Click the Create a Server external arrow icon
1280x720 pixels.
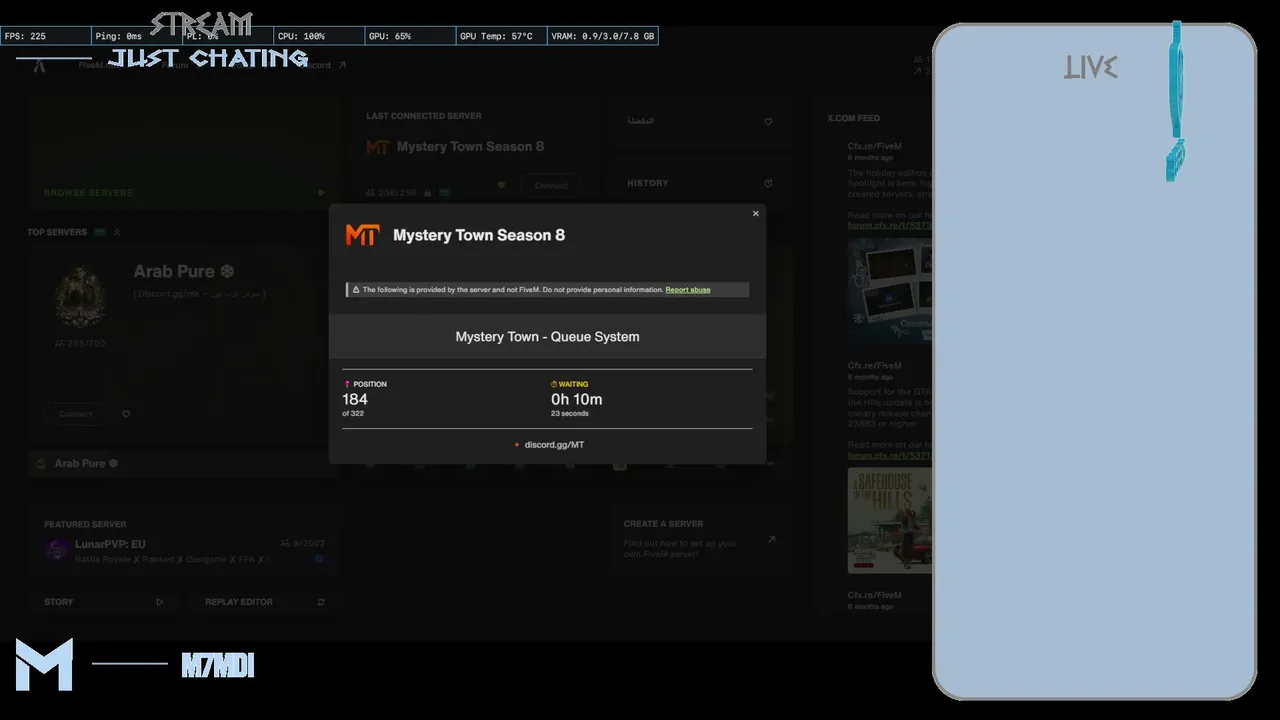771,540
